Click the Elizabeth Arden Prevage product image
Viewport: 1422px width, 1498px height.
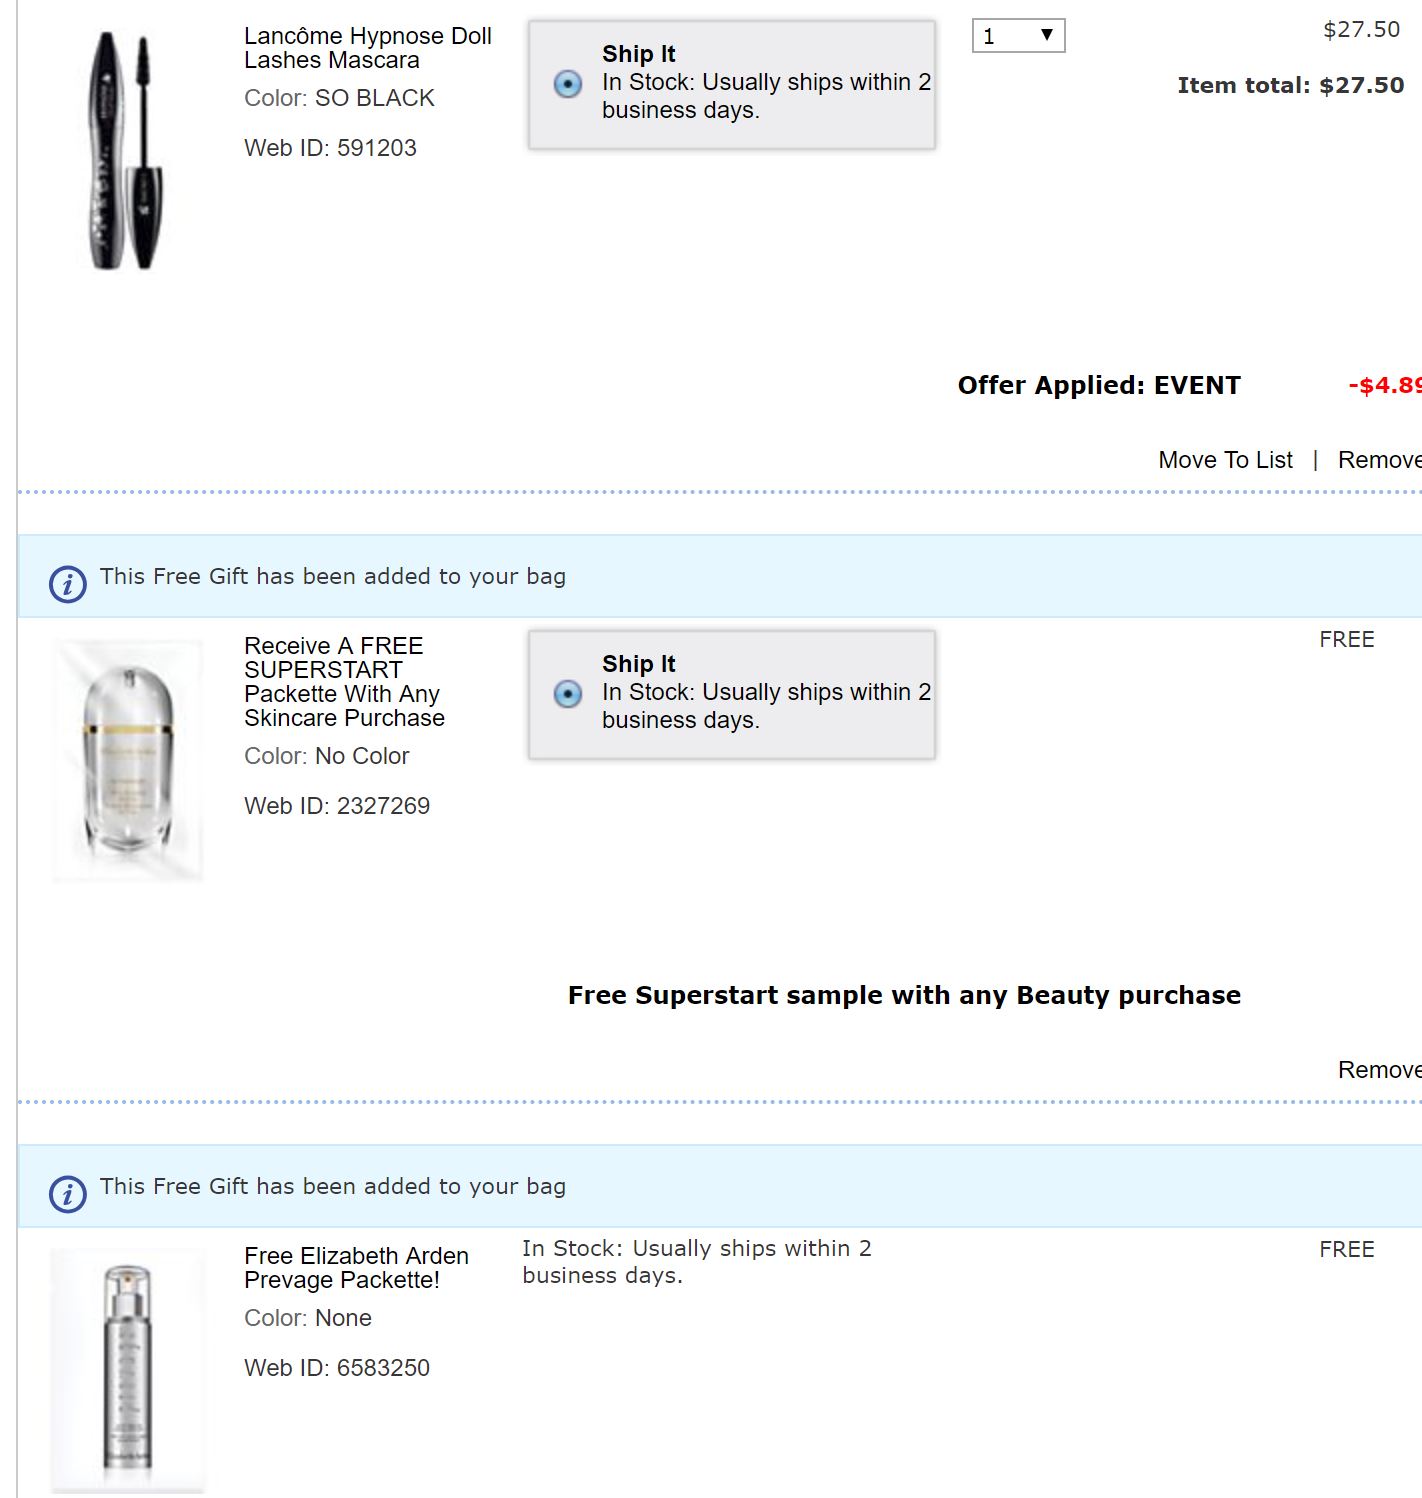pos(128,1370)
